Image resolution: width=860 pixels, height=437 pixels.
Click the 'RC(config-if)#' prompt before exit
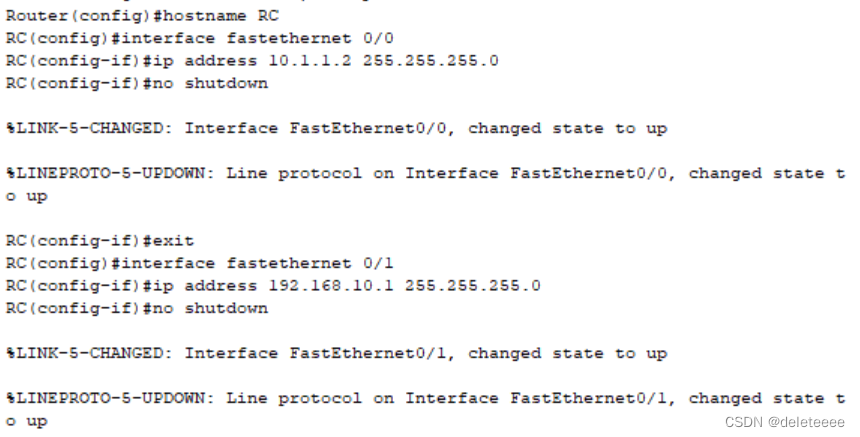coord(74,241)
